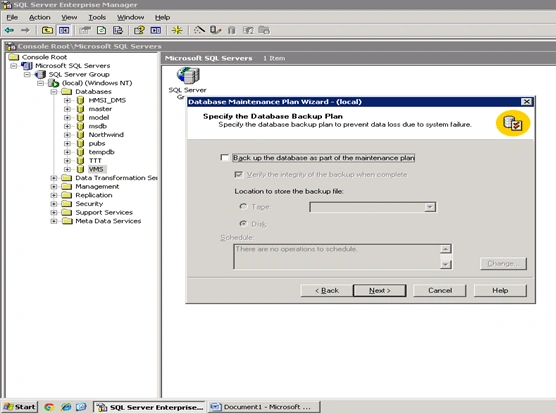Select the Tape radio button
The height and width of the screenshot is (414, 556).
pos(243,206)
